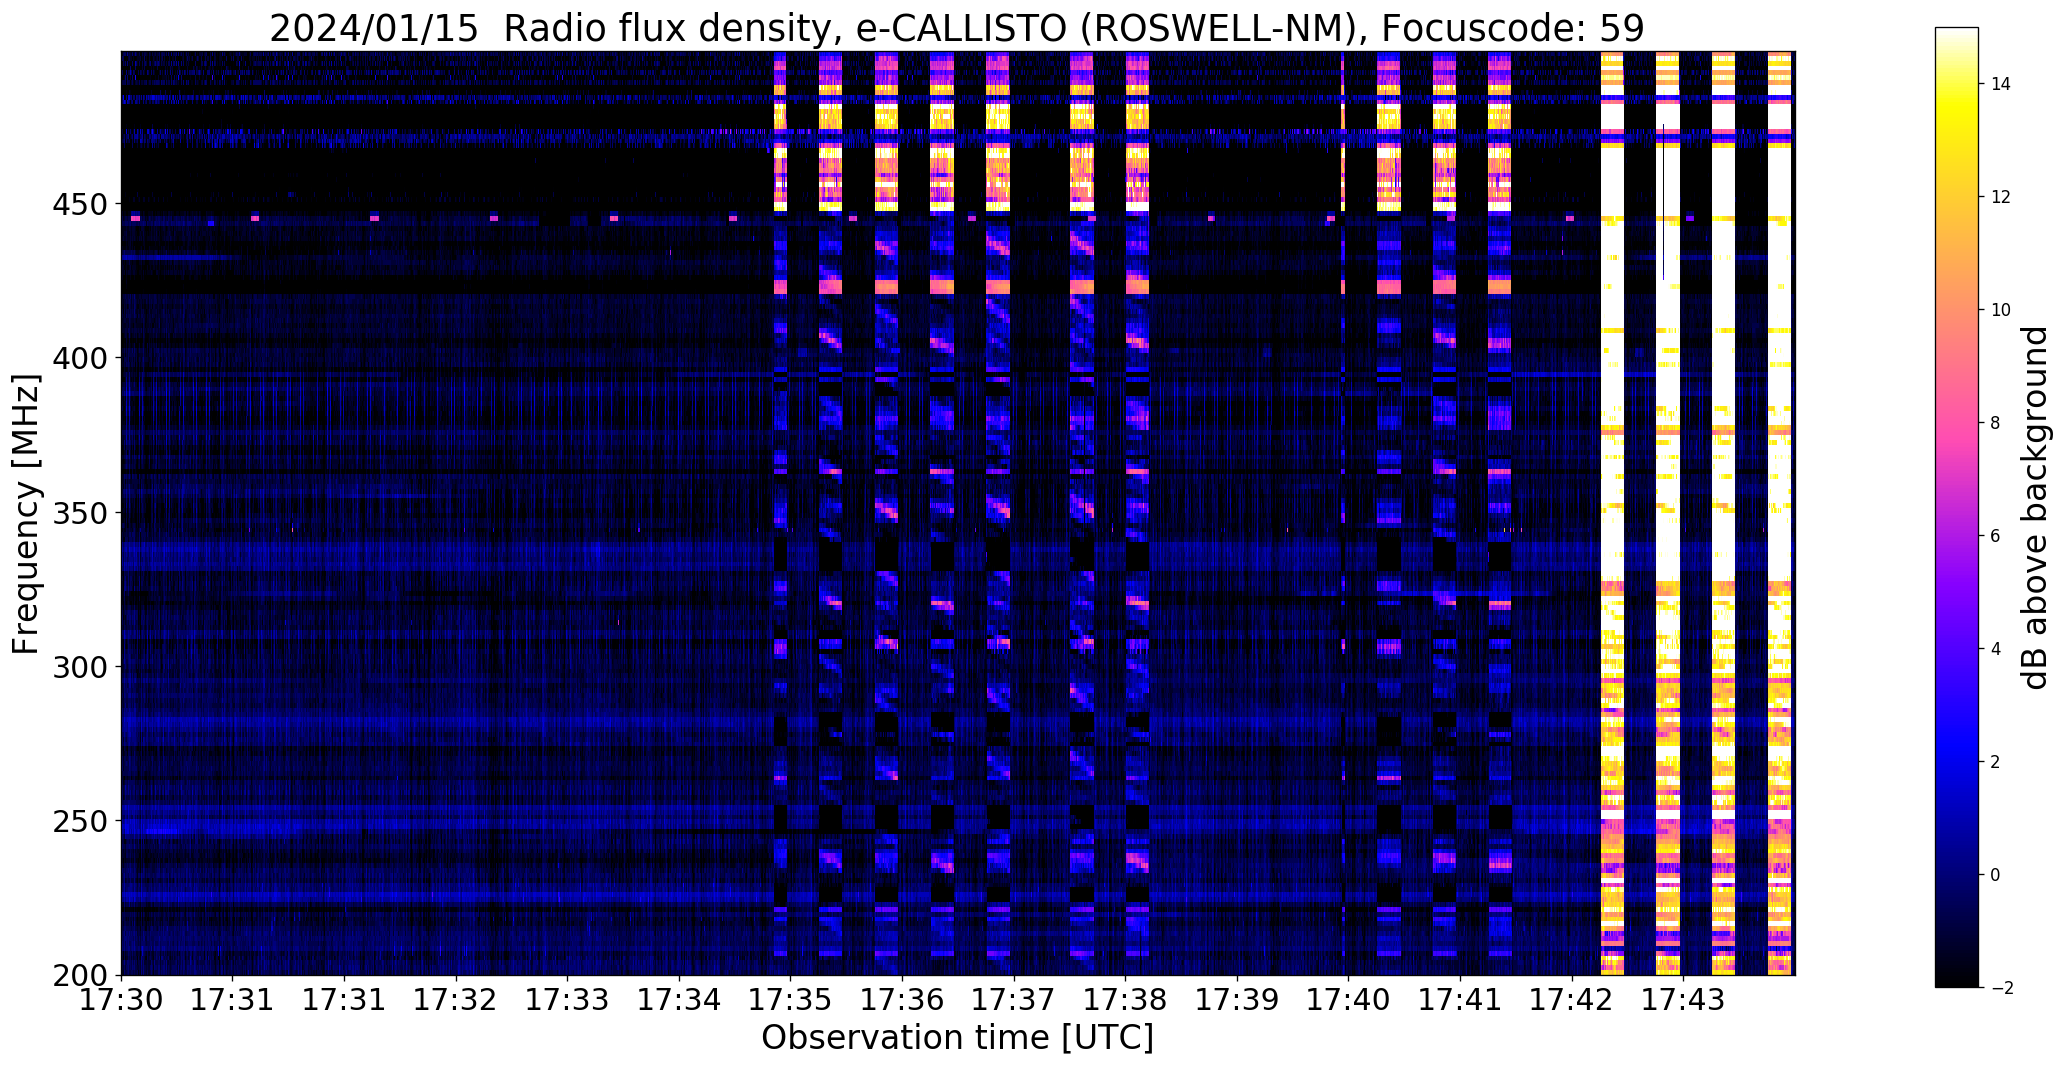2066x1067 pixels.
Task: Click the 17:39 time tick label
Action: click(x=1238, y=999)
